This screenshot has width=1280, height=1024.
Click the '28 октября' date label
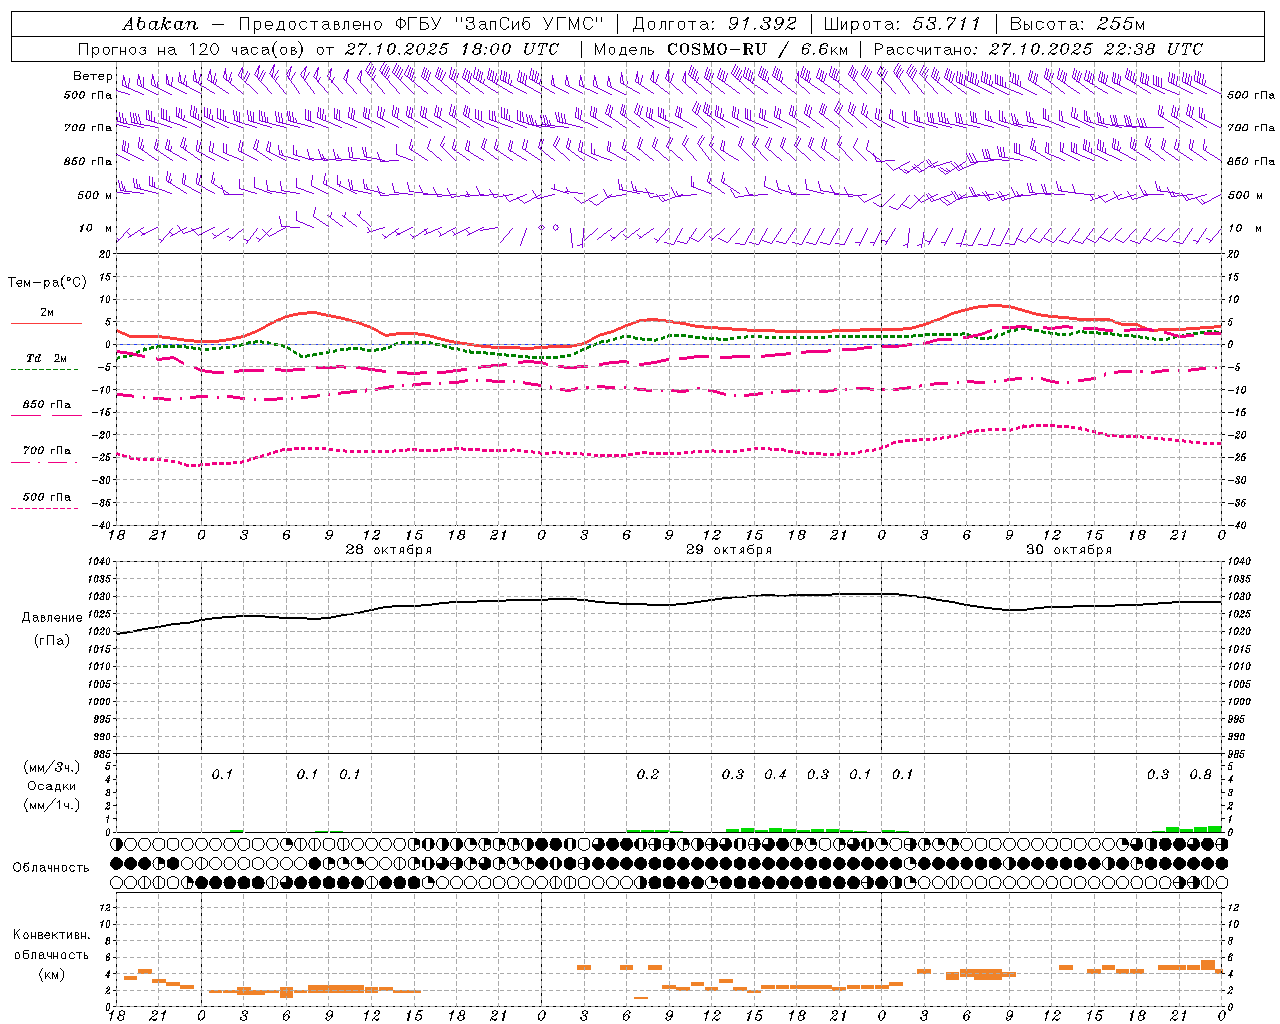[388, 550]
